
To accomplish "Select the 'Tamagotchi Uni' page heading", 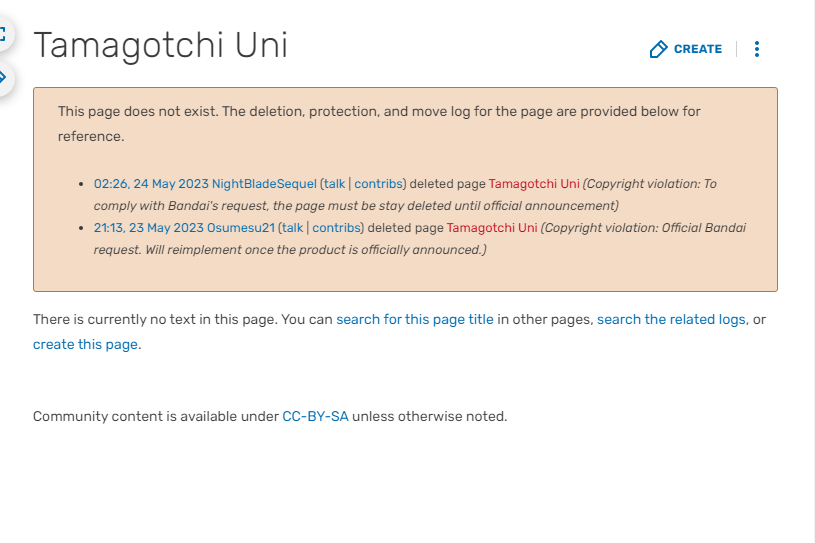I will pyautogui.click(x=161, y=46).
